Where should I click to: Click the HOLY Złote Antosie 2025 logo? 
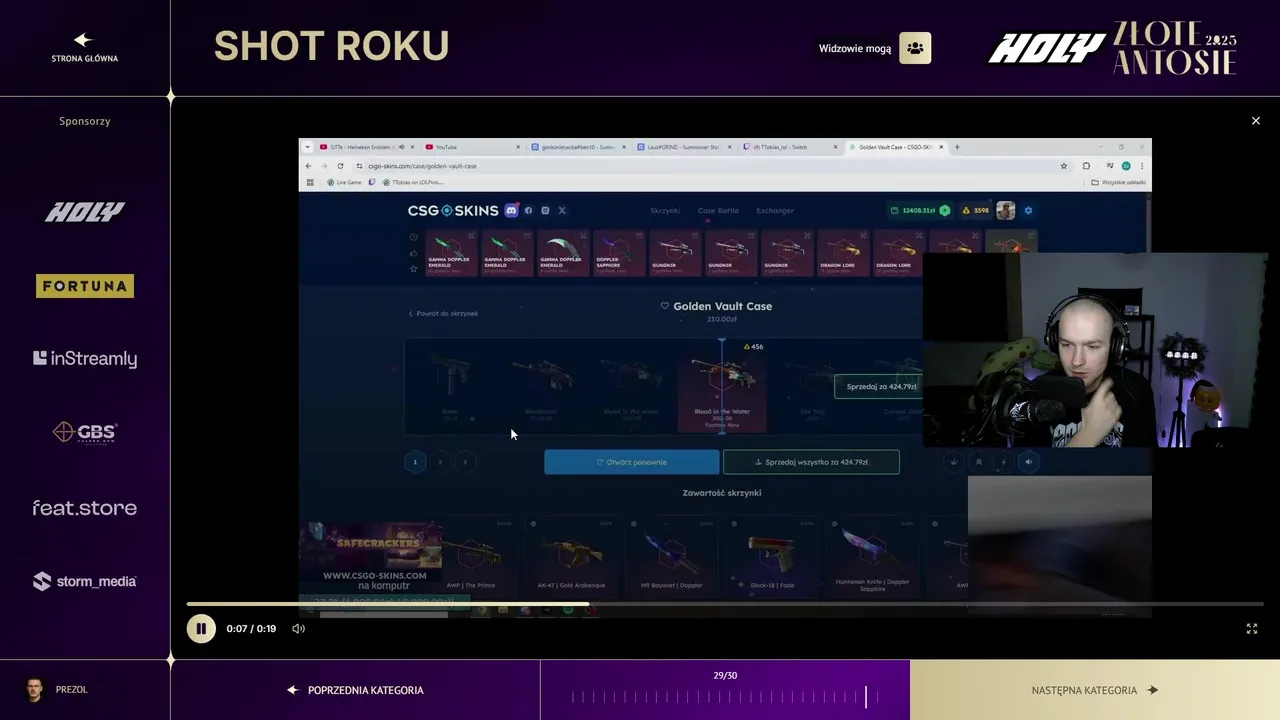[1113, 48]
